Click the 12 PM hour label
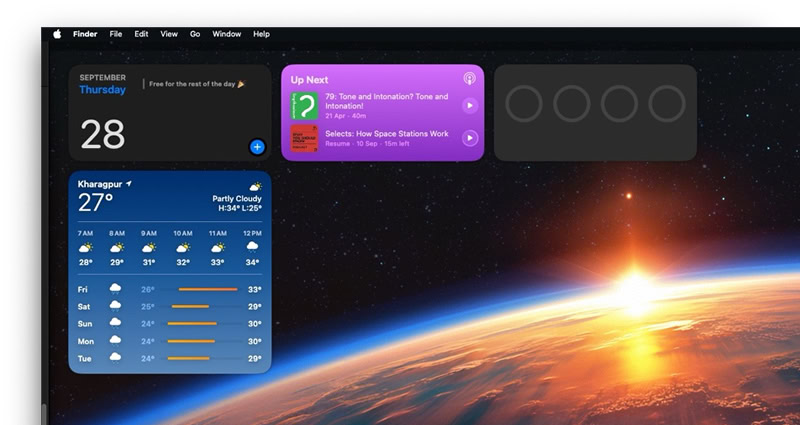This screenshot has width=800, height=425. point(253,233)
